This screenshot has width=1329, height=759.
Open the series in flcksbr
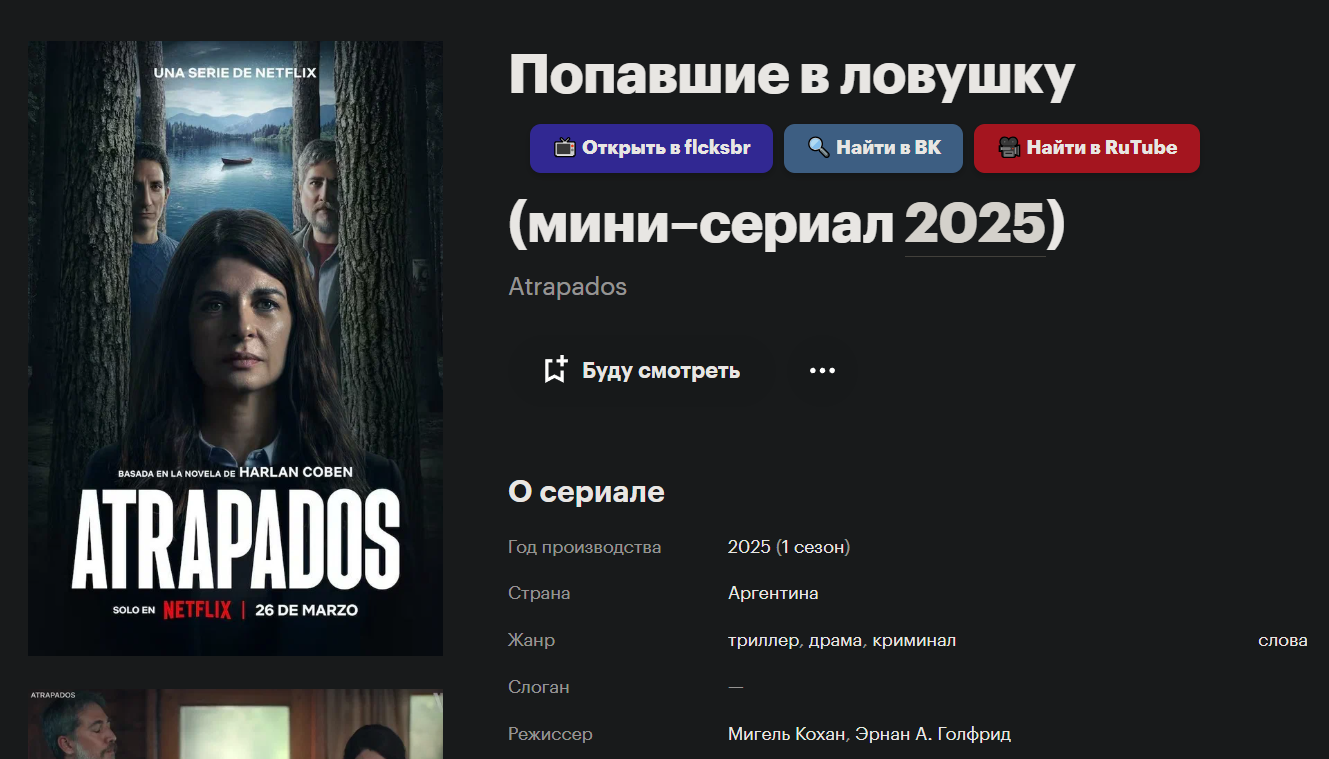[x=651, y=148]
